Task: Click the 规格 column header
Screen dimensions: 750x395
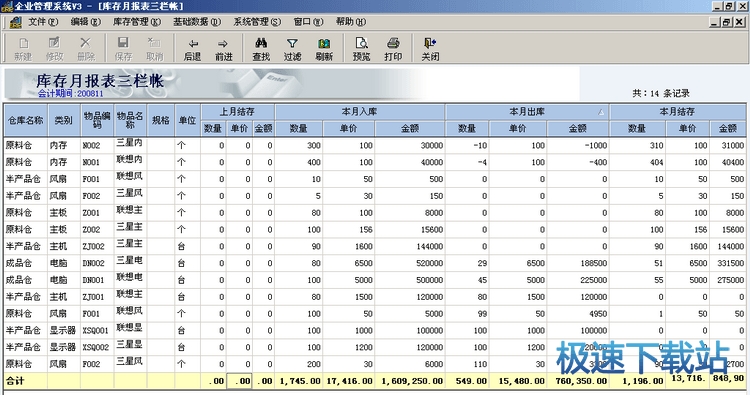Action: click(x=161, y=120)
